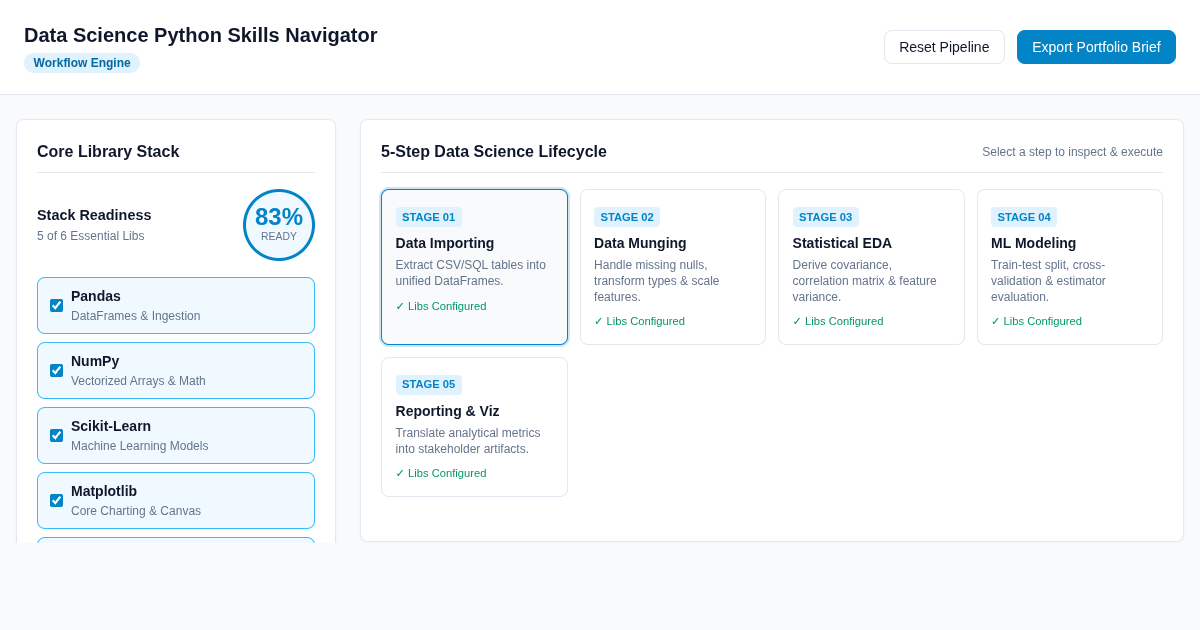Click the 'STAGE 04' badge
The height and width of the screenshot is (630, 1200).
point(1024,217)
